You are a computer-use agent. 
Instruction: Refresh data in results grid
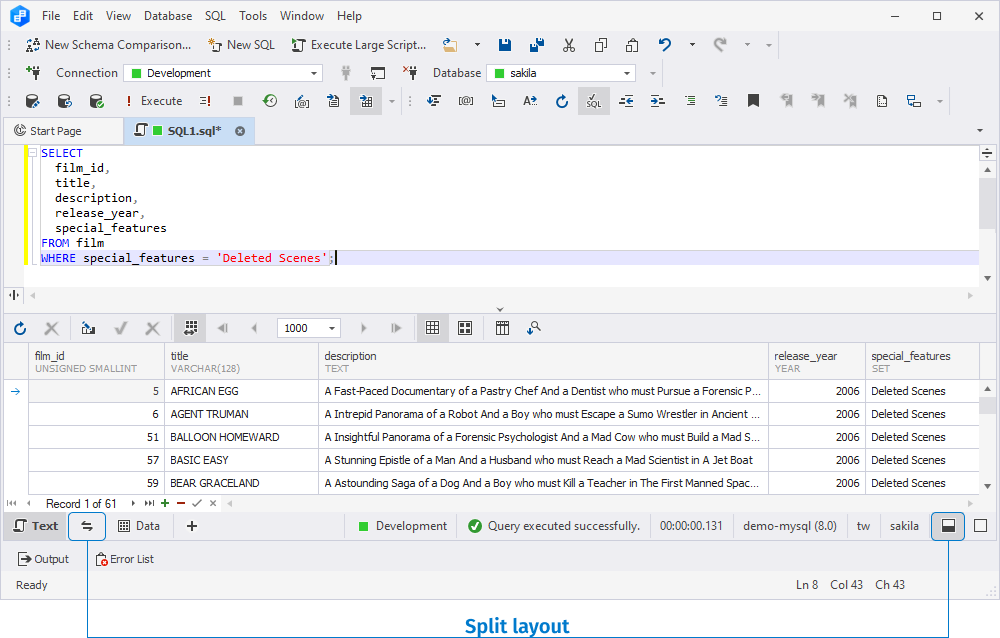(x=20, y=328)
